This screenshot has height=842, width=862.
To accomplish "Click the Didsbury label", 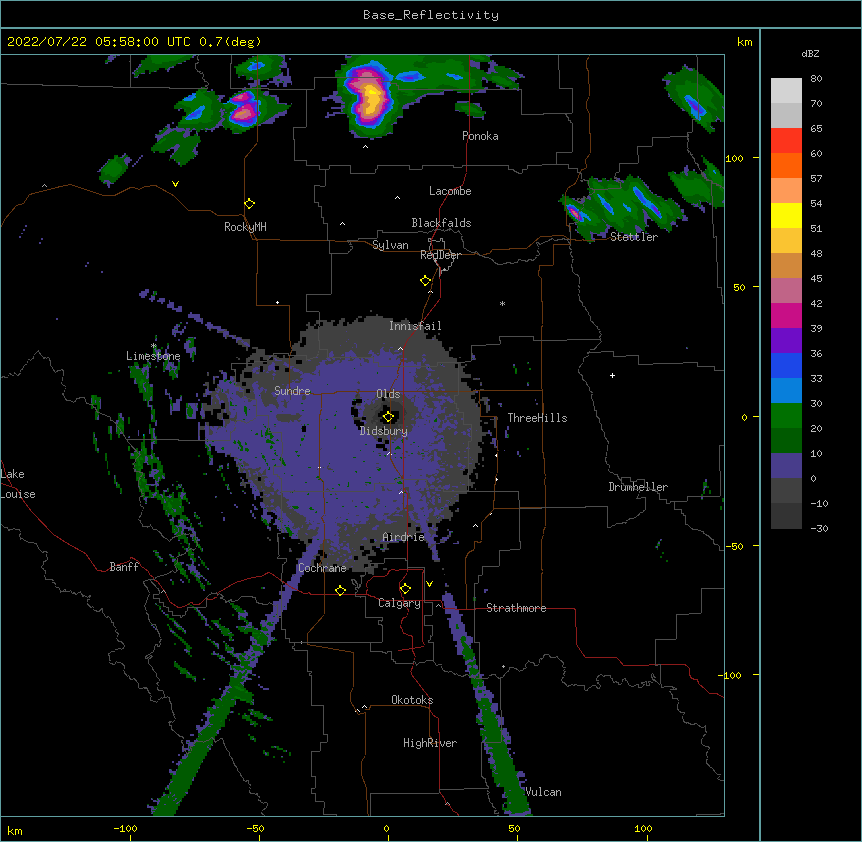I will pos(384,431).
